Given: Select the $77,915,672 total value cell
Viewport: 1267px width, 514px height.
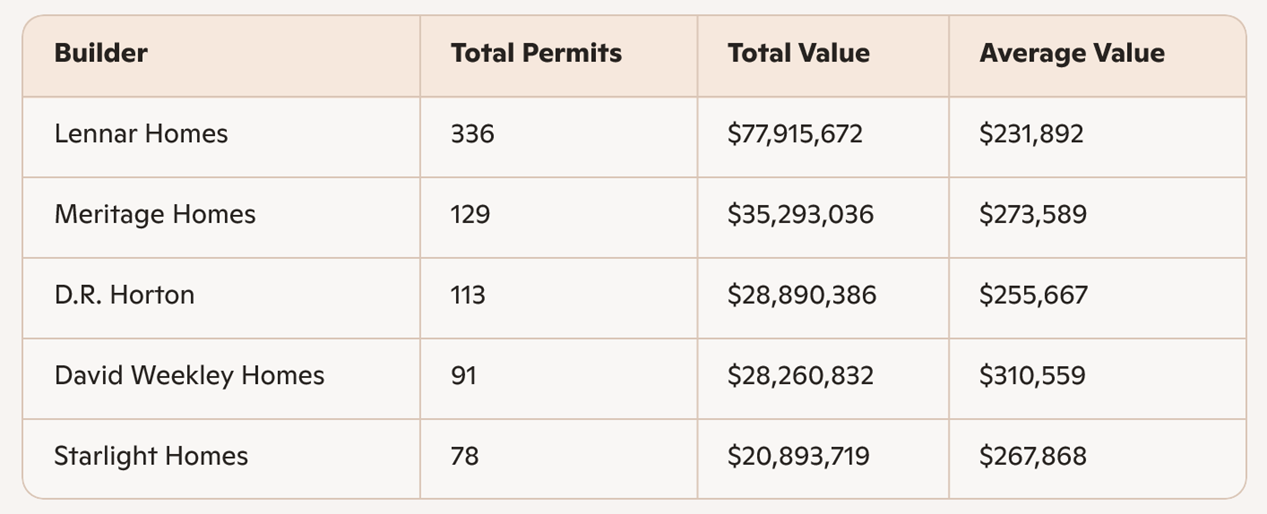Looking at the screenshot, I should tap(795, 134).
